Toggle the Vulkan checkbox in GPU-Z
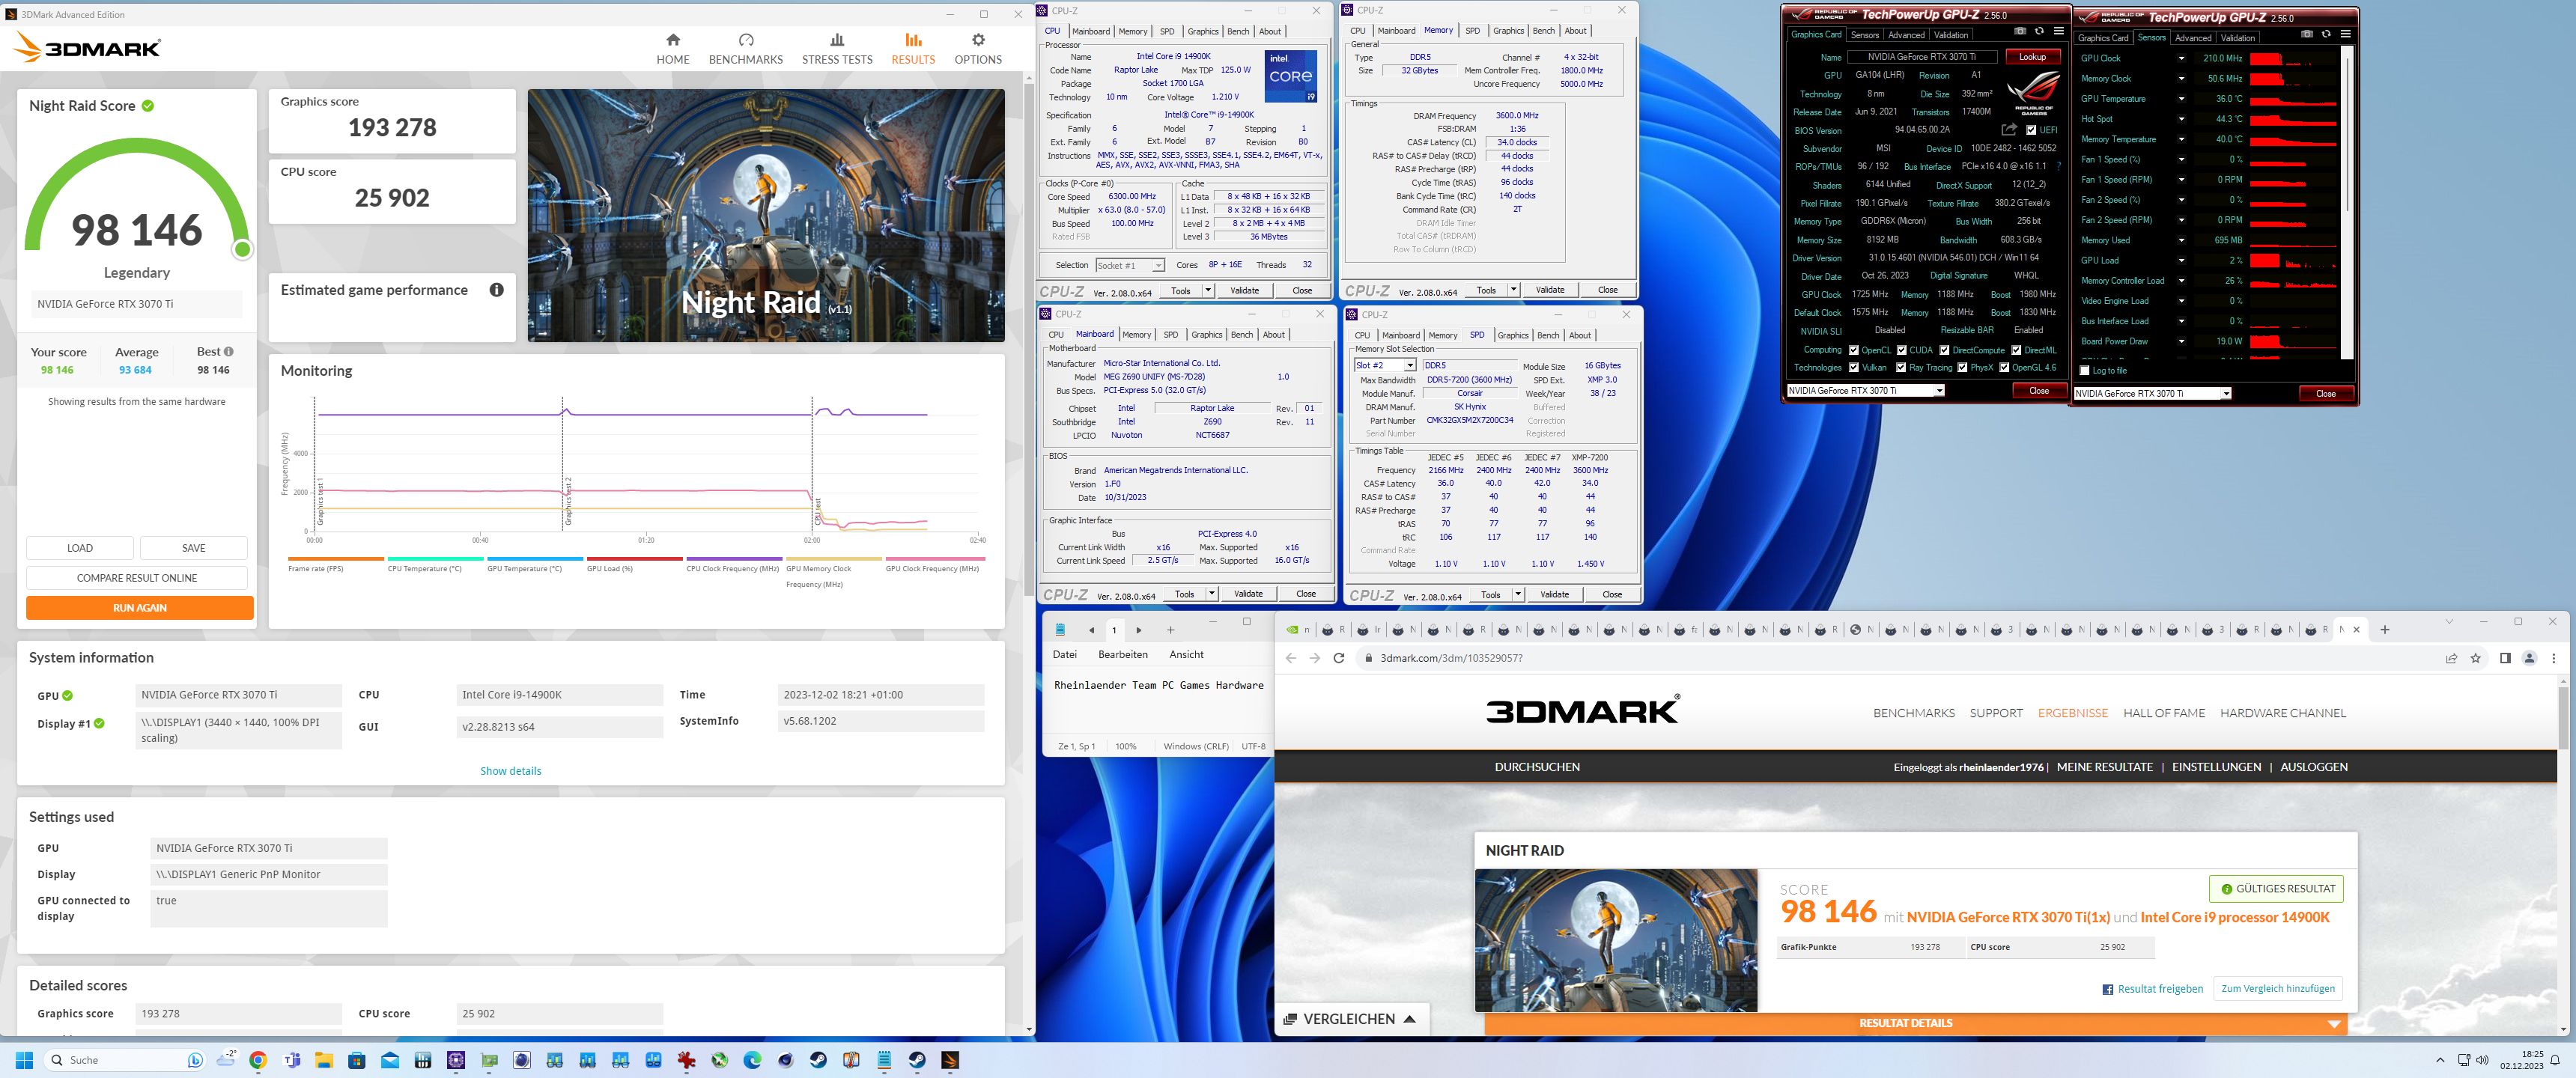The height and width of the screenshot is (1078, 2576). pos(1853,368)
